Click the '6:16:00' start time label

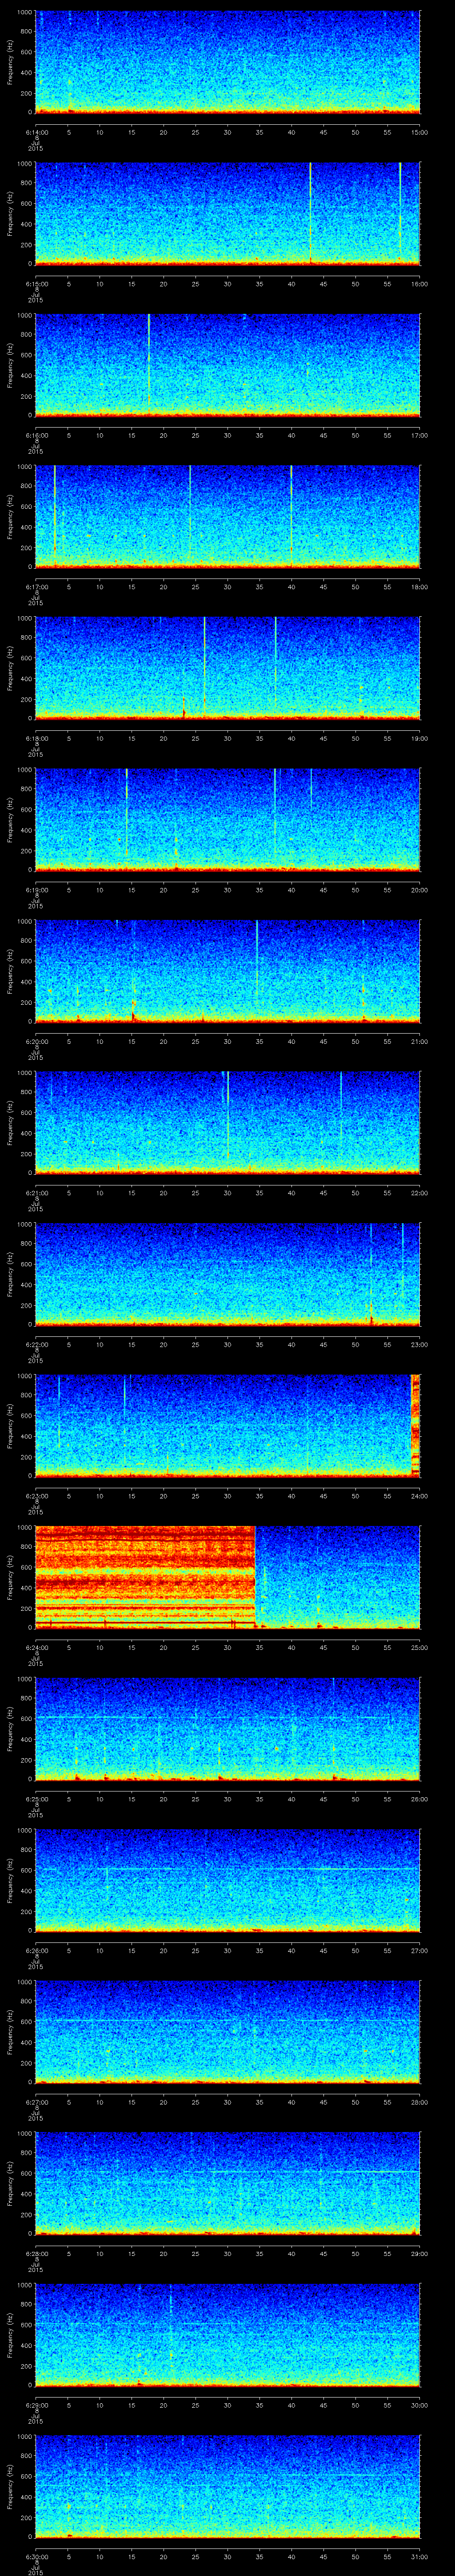(37, 435)
